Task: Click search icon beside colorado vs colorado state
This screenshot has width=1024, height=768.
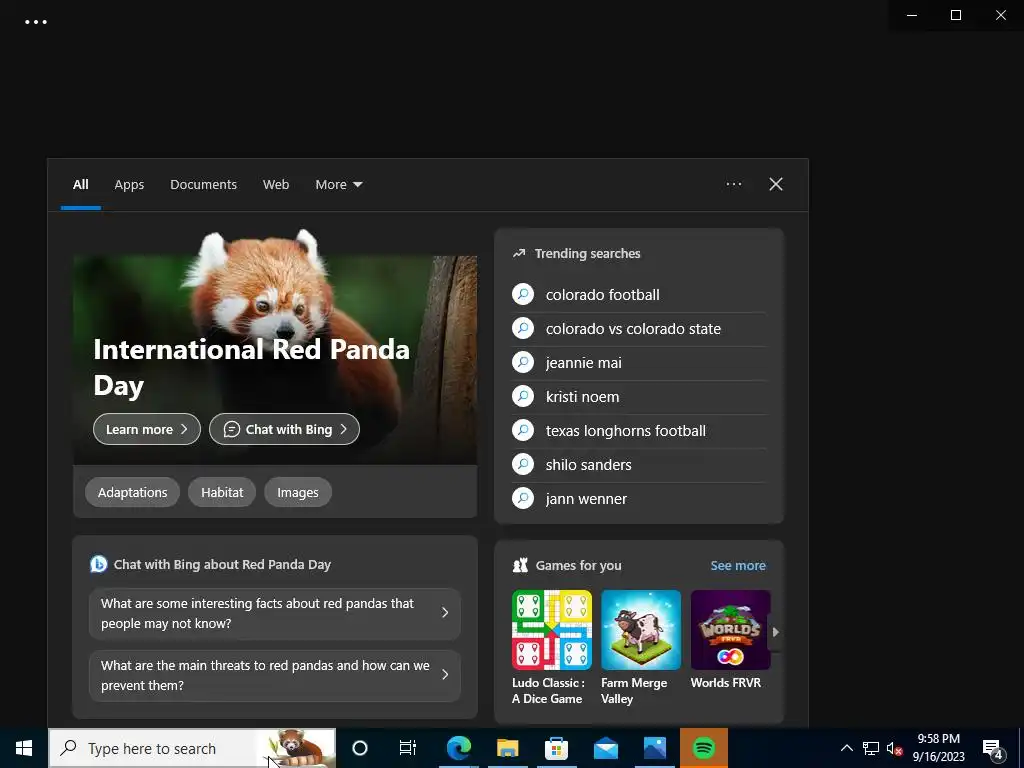Action: click(x=522, y=328)
